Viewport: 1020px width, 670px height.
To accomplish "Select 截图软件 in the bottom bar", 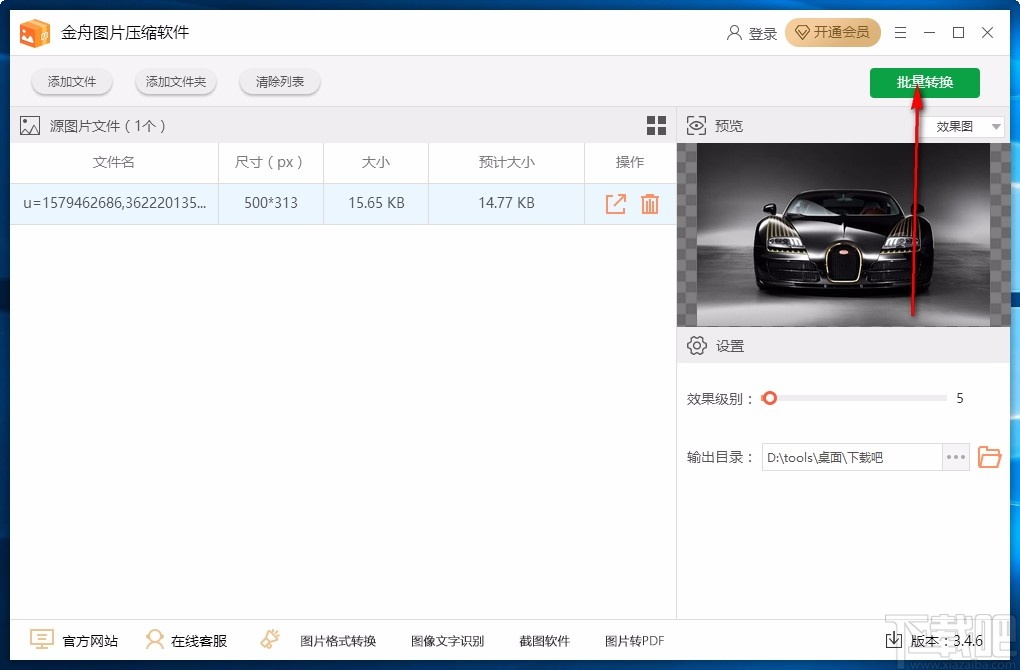I will click(x=545, y=640).
